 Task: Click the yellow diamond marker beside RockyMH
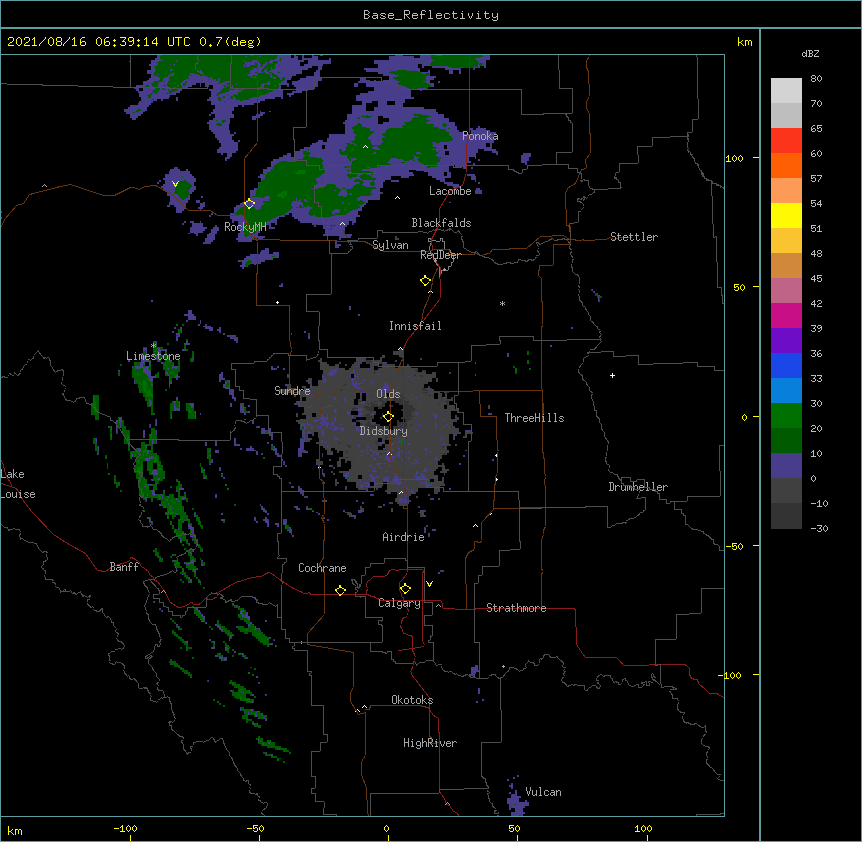pyautogui.click(x=250, y=203)
